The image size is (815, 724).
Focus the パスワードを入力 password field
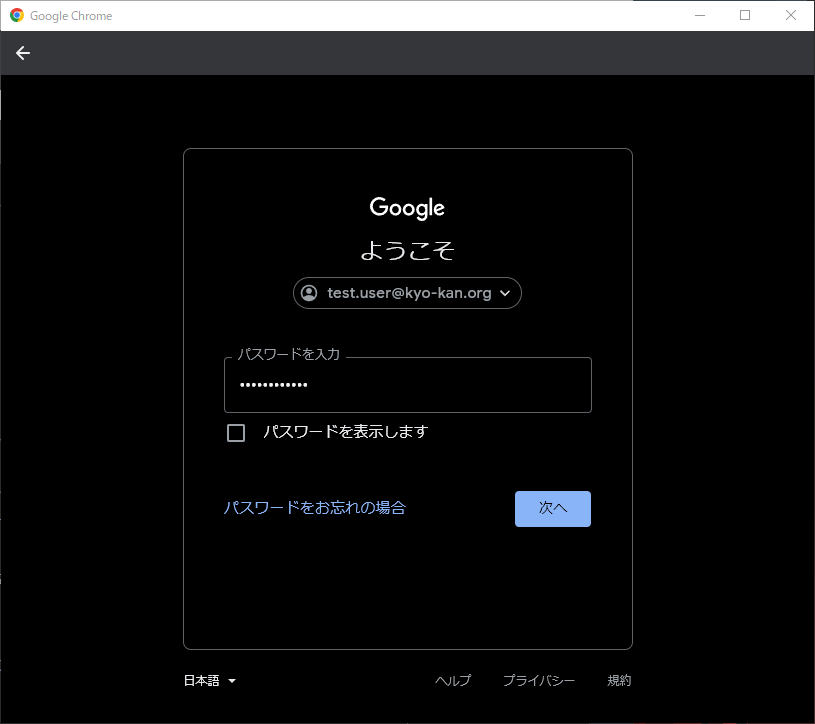pyautogui.click(x=408, y=385)
